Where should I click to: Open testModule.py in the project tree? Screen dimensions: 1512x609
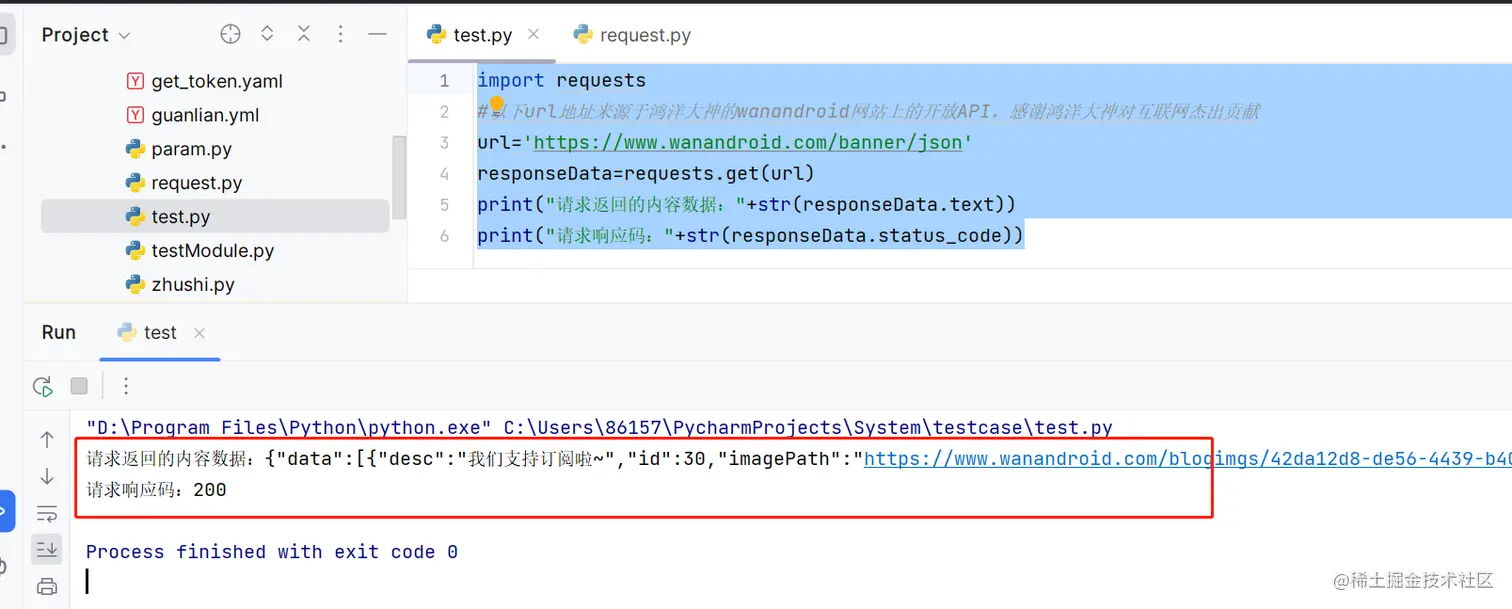212,251
